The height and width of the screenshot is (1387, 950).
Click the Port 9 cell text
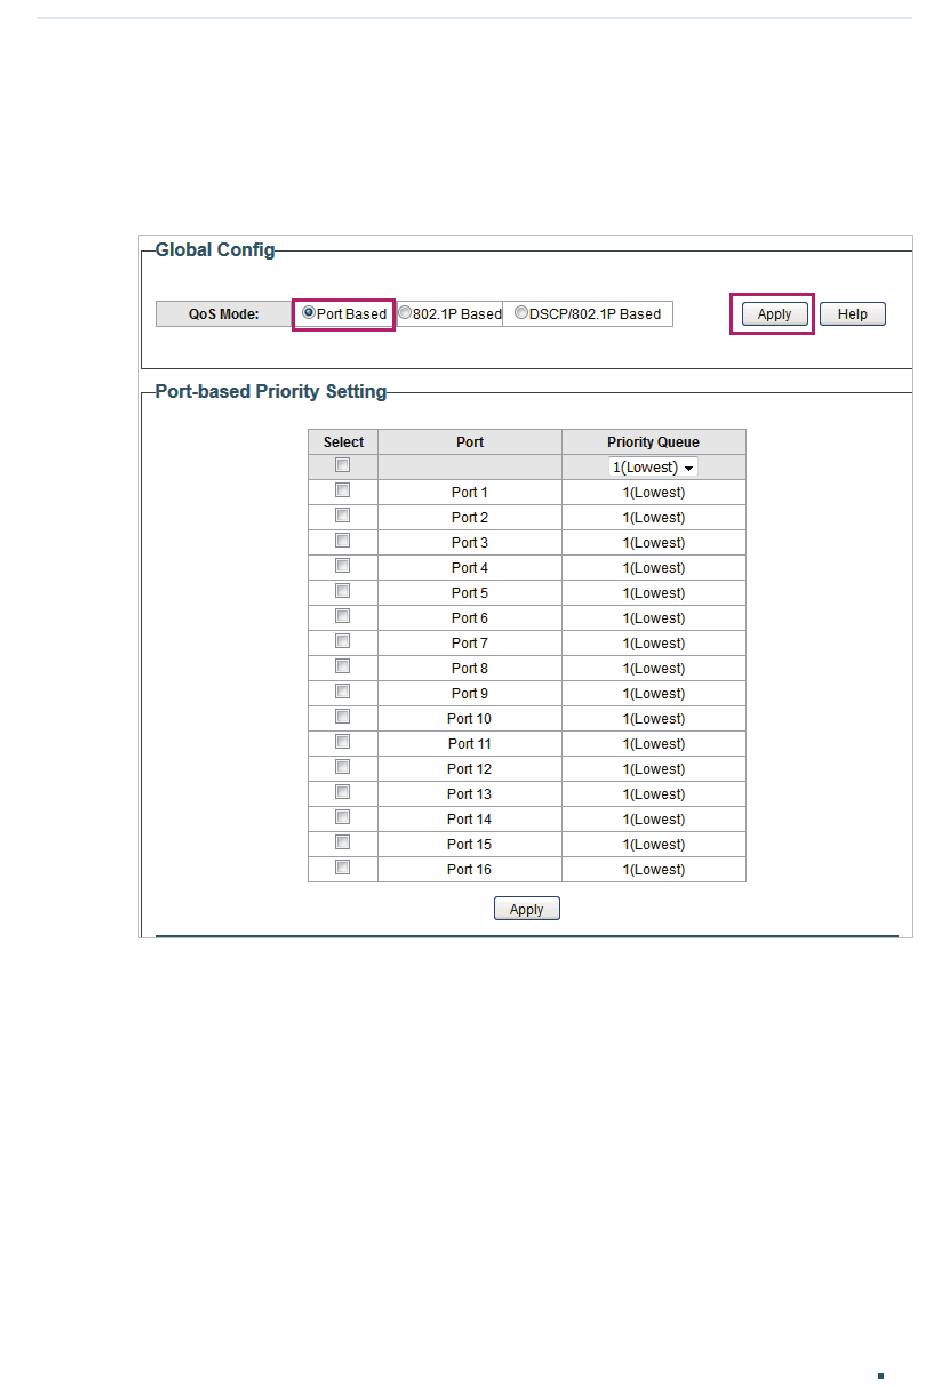pos(470,693)
